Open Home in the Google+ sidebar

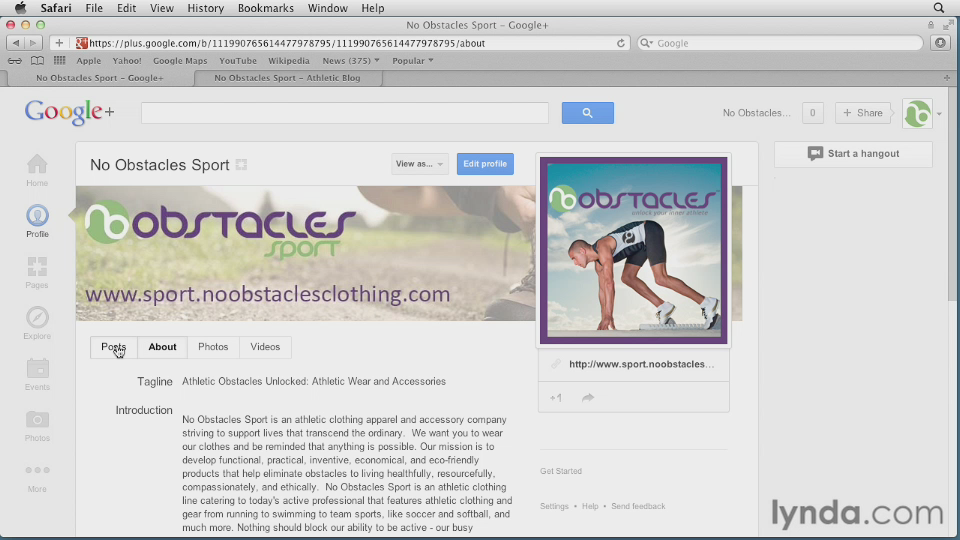(37, 169)
